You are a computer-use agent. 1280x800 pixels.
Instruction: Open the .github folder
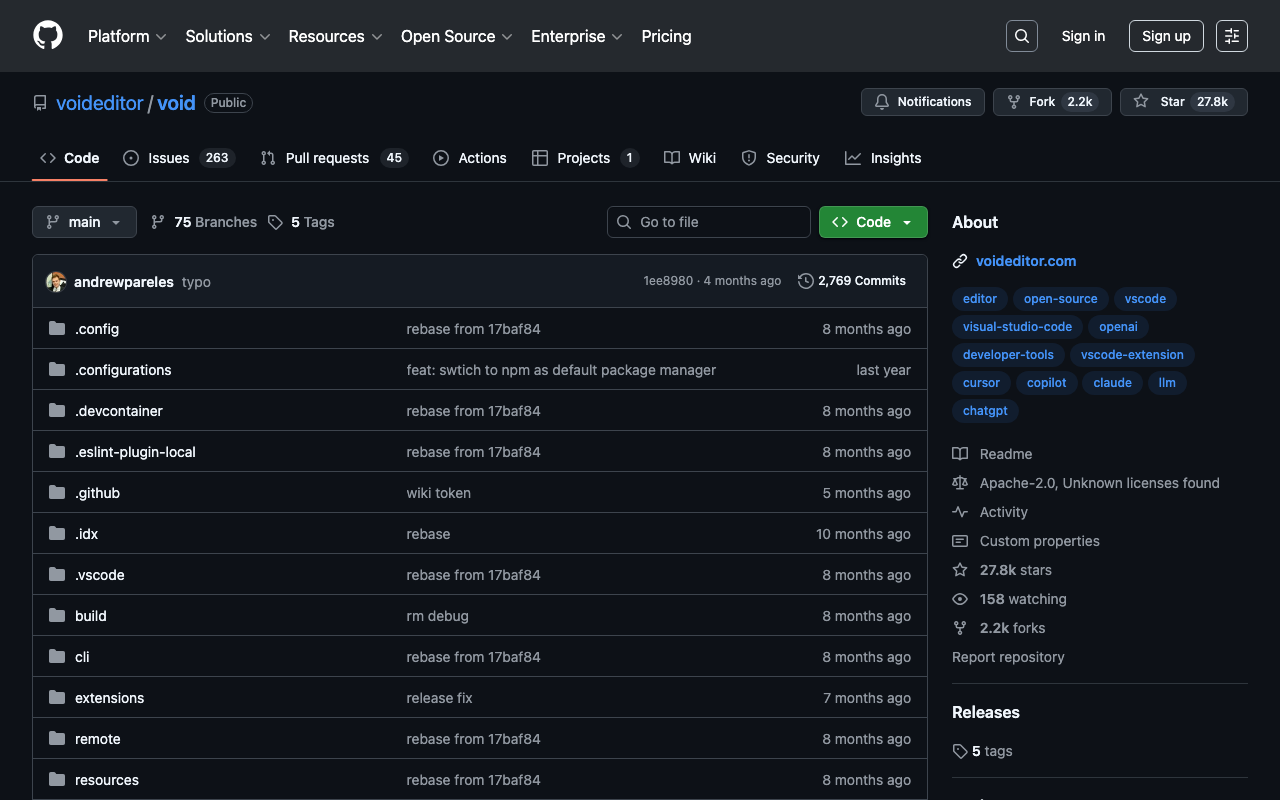pyautogui.click(x=97, y=493)
